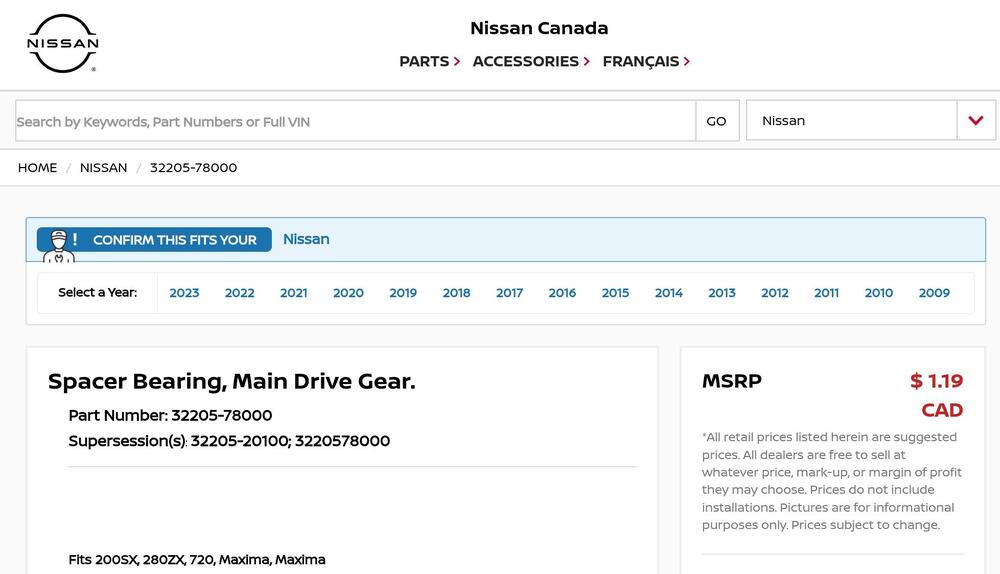The image size is (1000, 574).
Task: Open the ACCESSORIES menu
Action: [531, 61]
